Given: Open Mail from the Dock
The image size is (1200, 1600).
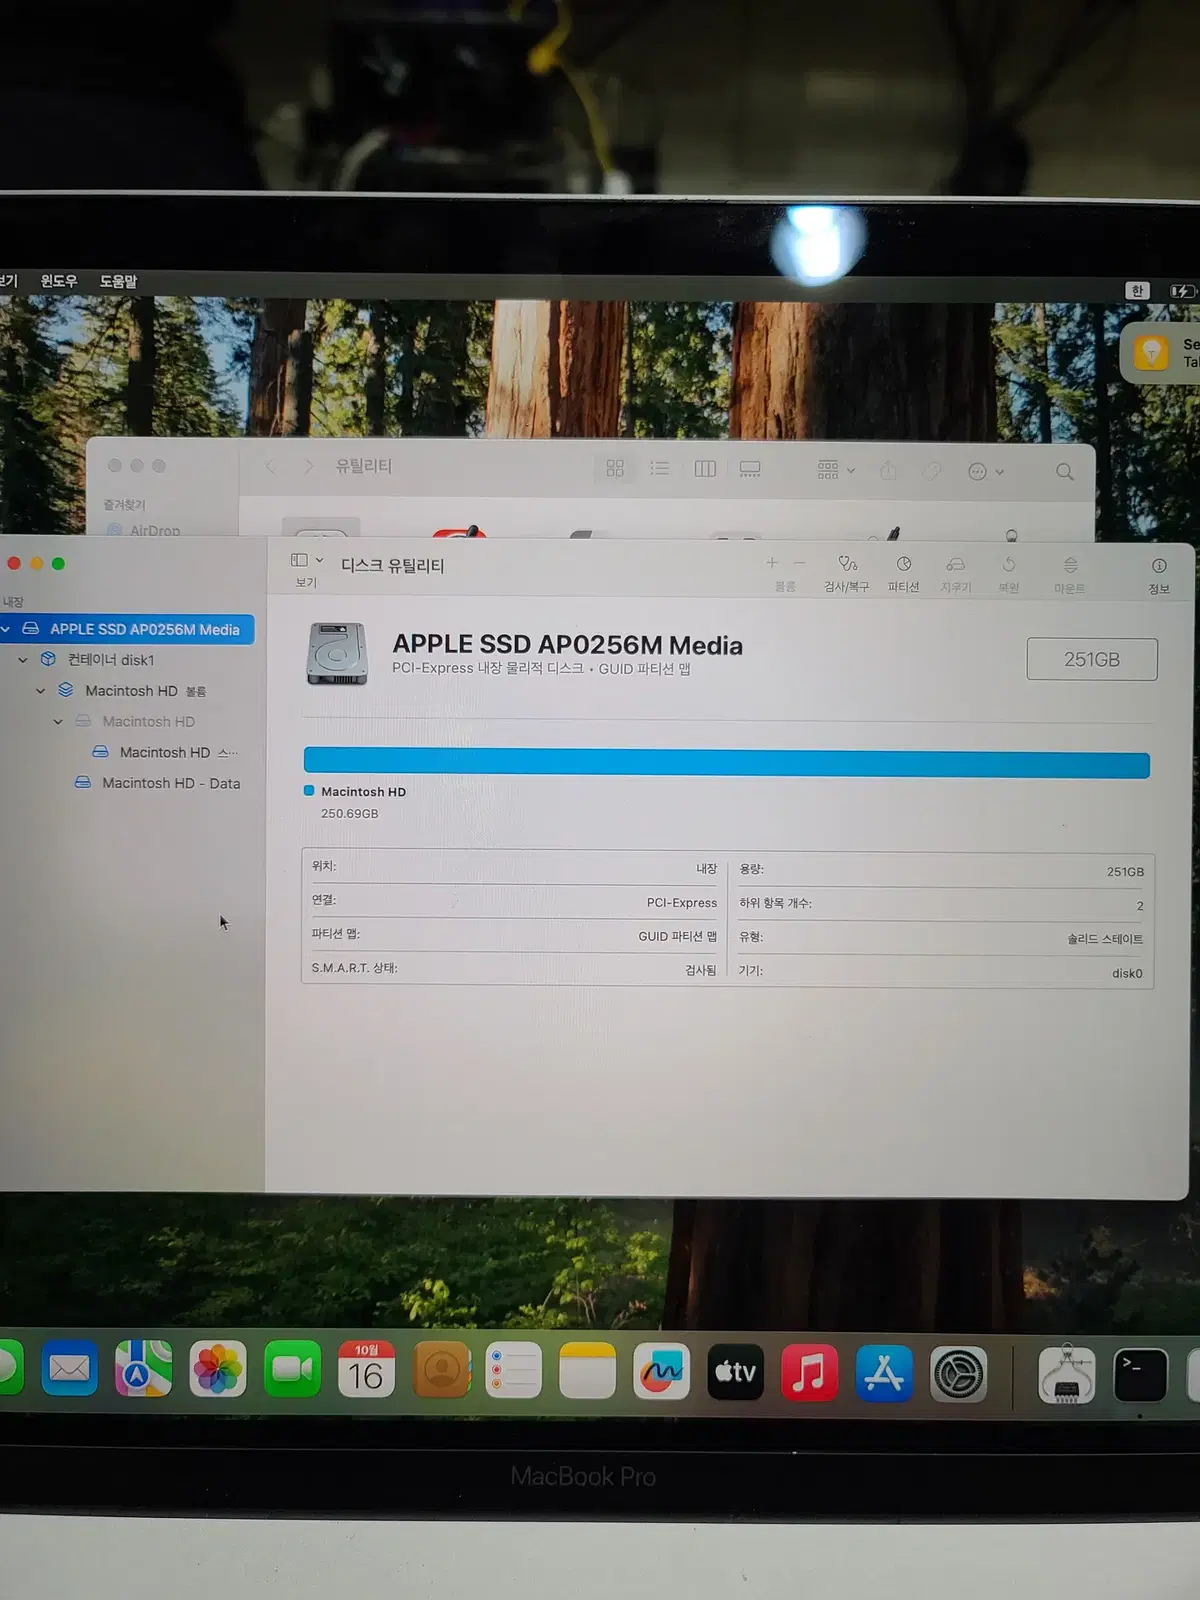Looking at the screenshot, I should (70, 1368).
